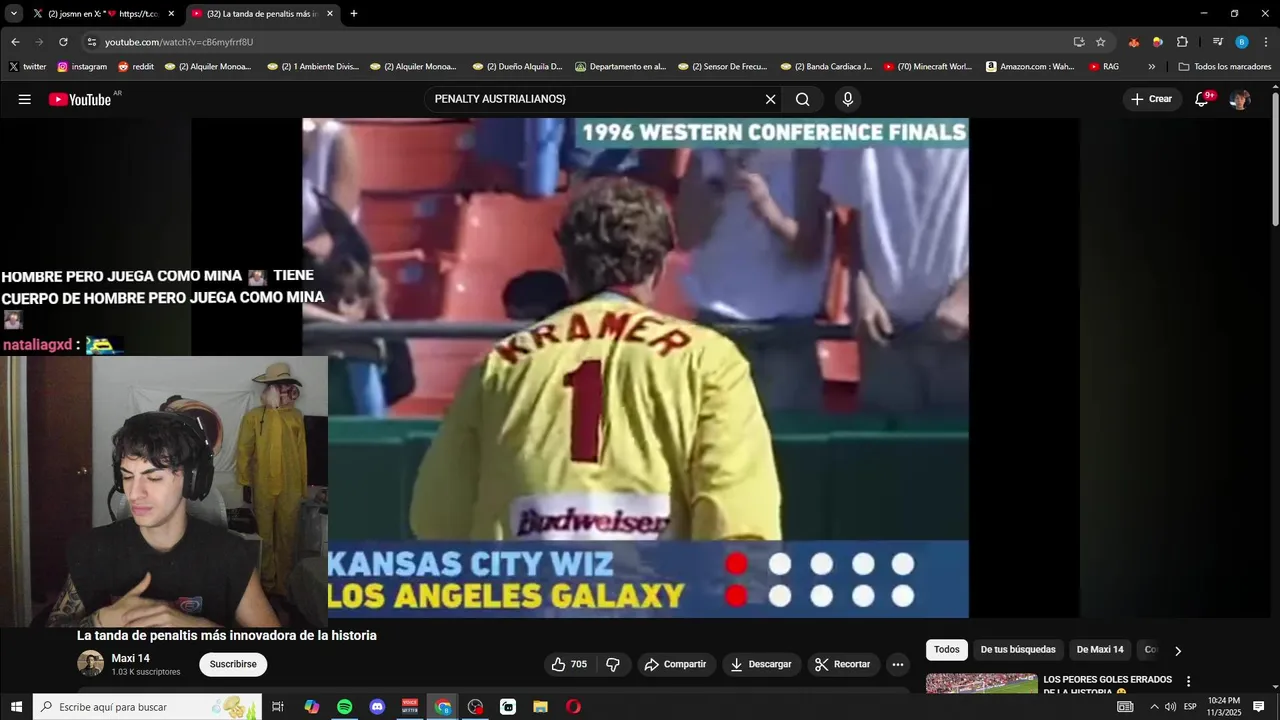The width and height of the screenshot is (1280, 720).
Task: Open the more actions ellipsis menu
Action: [897, 664]
